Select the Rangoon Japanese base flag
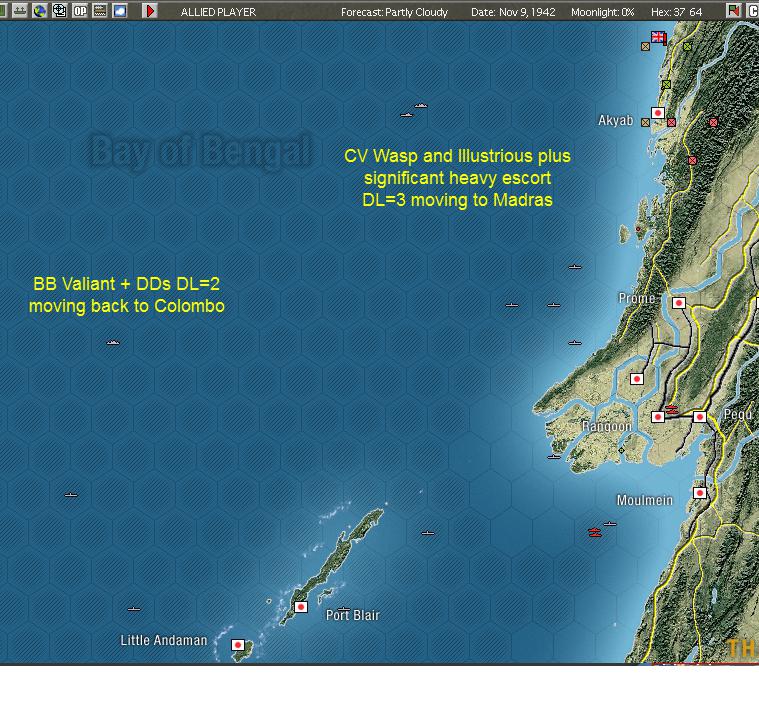Image resolution: width=759 pixels, height=716 pixels. click(658, 417)
